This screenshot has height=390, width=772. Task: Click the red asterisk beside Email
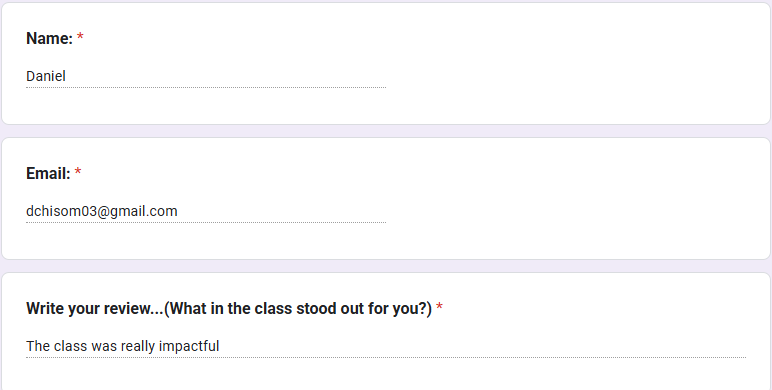point(78,172)
